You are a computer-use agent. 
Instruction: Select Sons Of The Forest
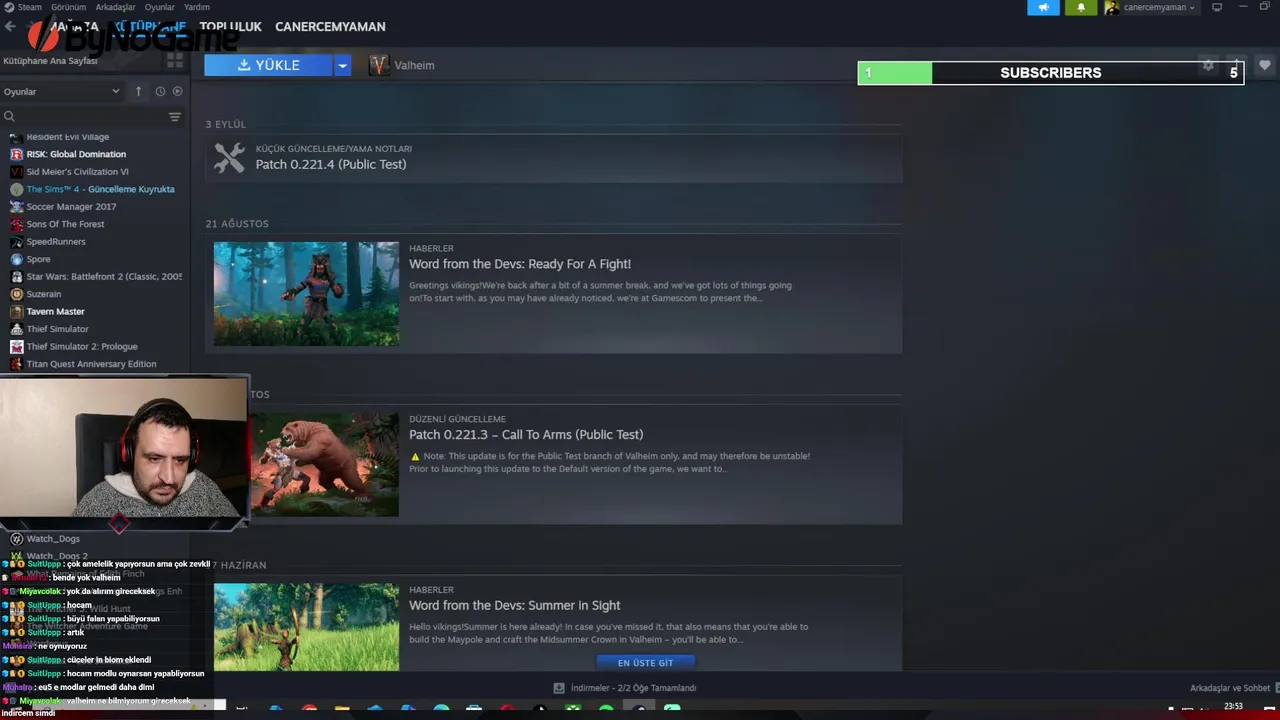(x=65, y=224)
